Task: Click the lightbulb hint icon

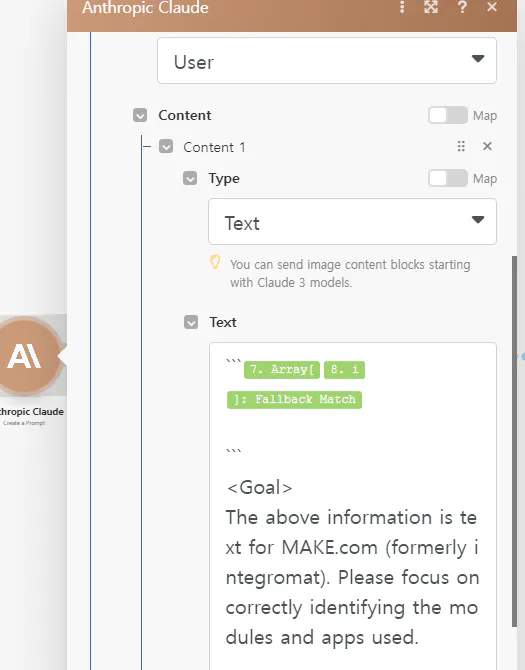Action: 215,262
